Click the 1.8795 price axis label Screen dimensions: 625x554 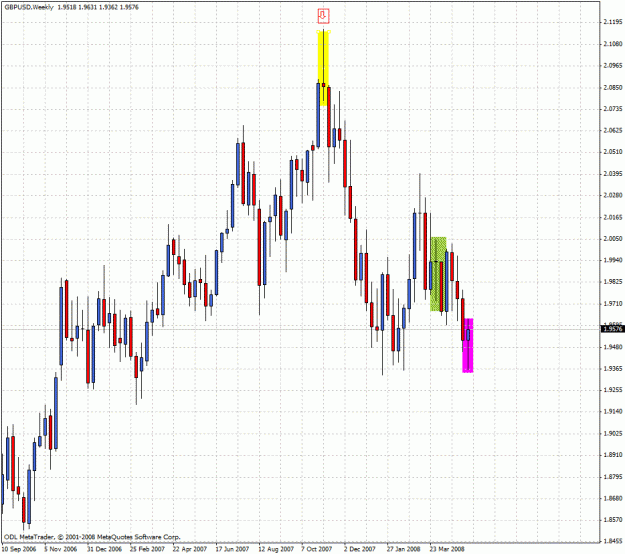tap(613, 477)
